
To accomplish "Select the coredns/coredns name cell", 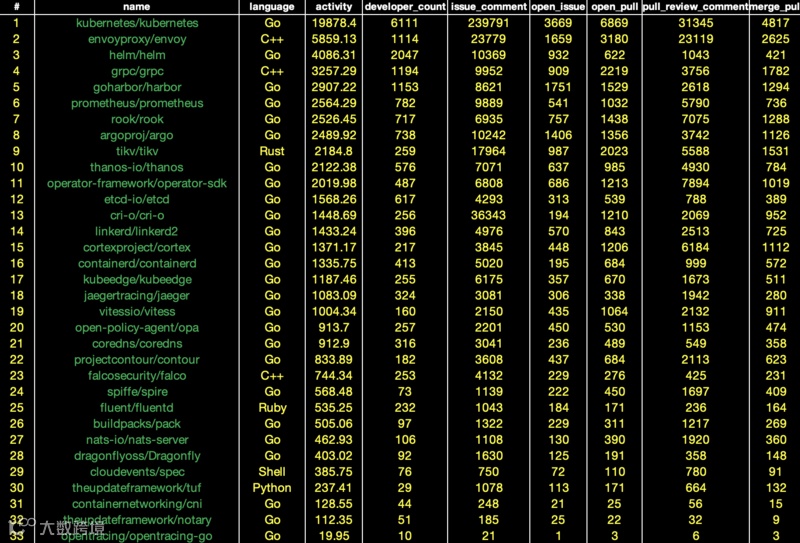I will pos(137,343).
